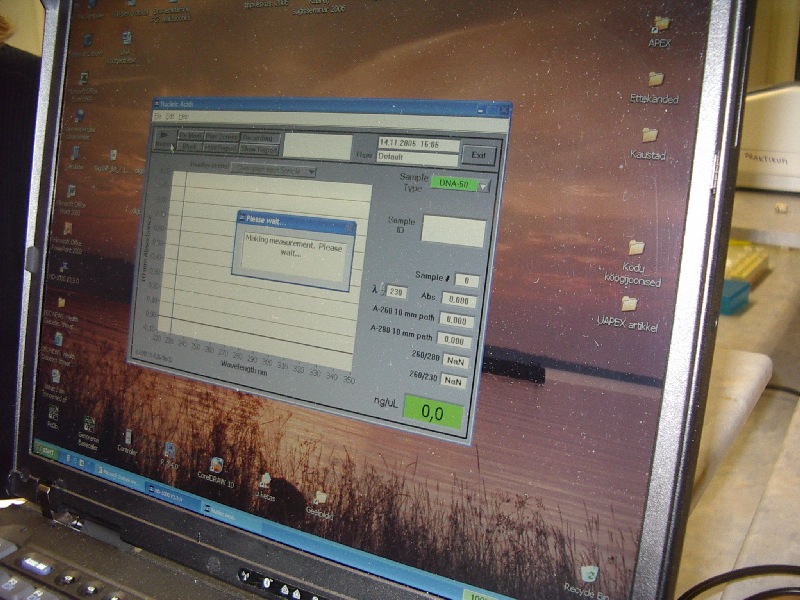The image size is (800, 600).
Task: Open the UAPEX artikkel folder
Action: click(x=628, y=314)
